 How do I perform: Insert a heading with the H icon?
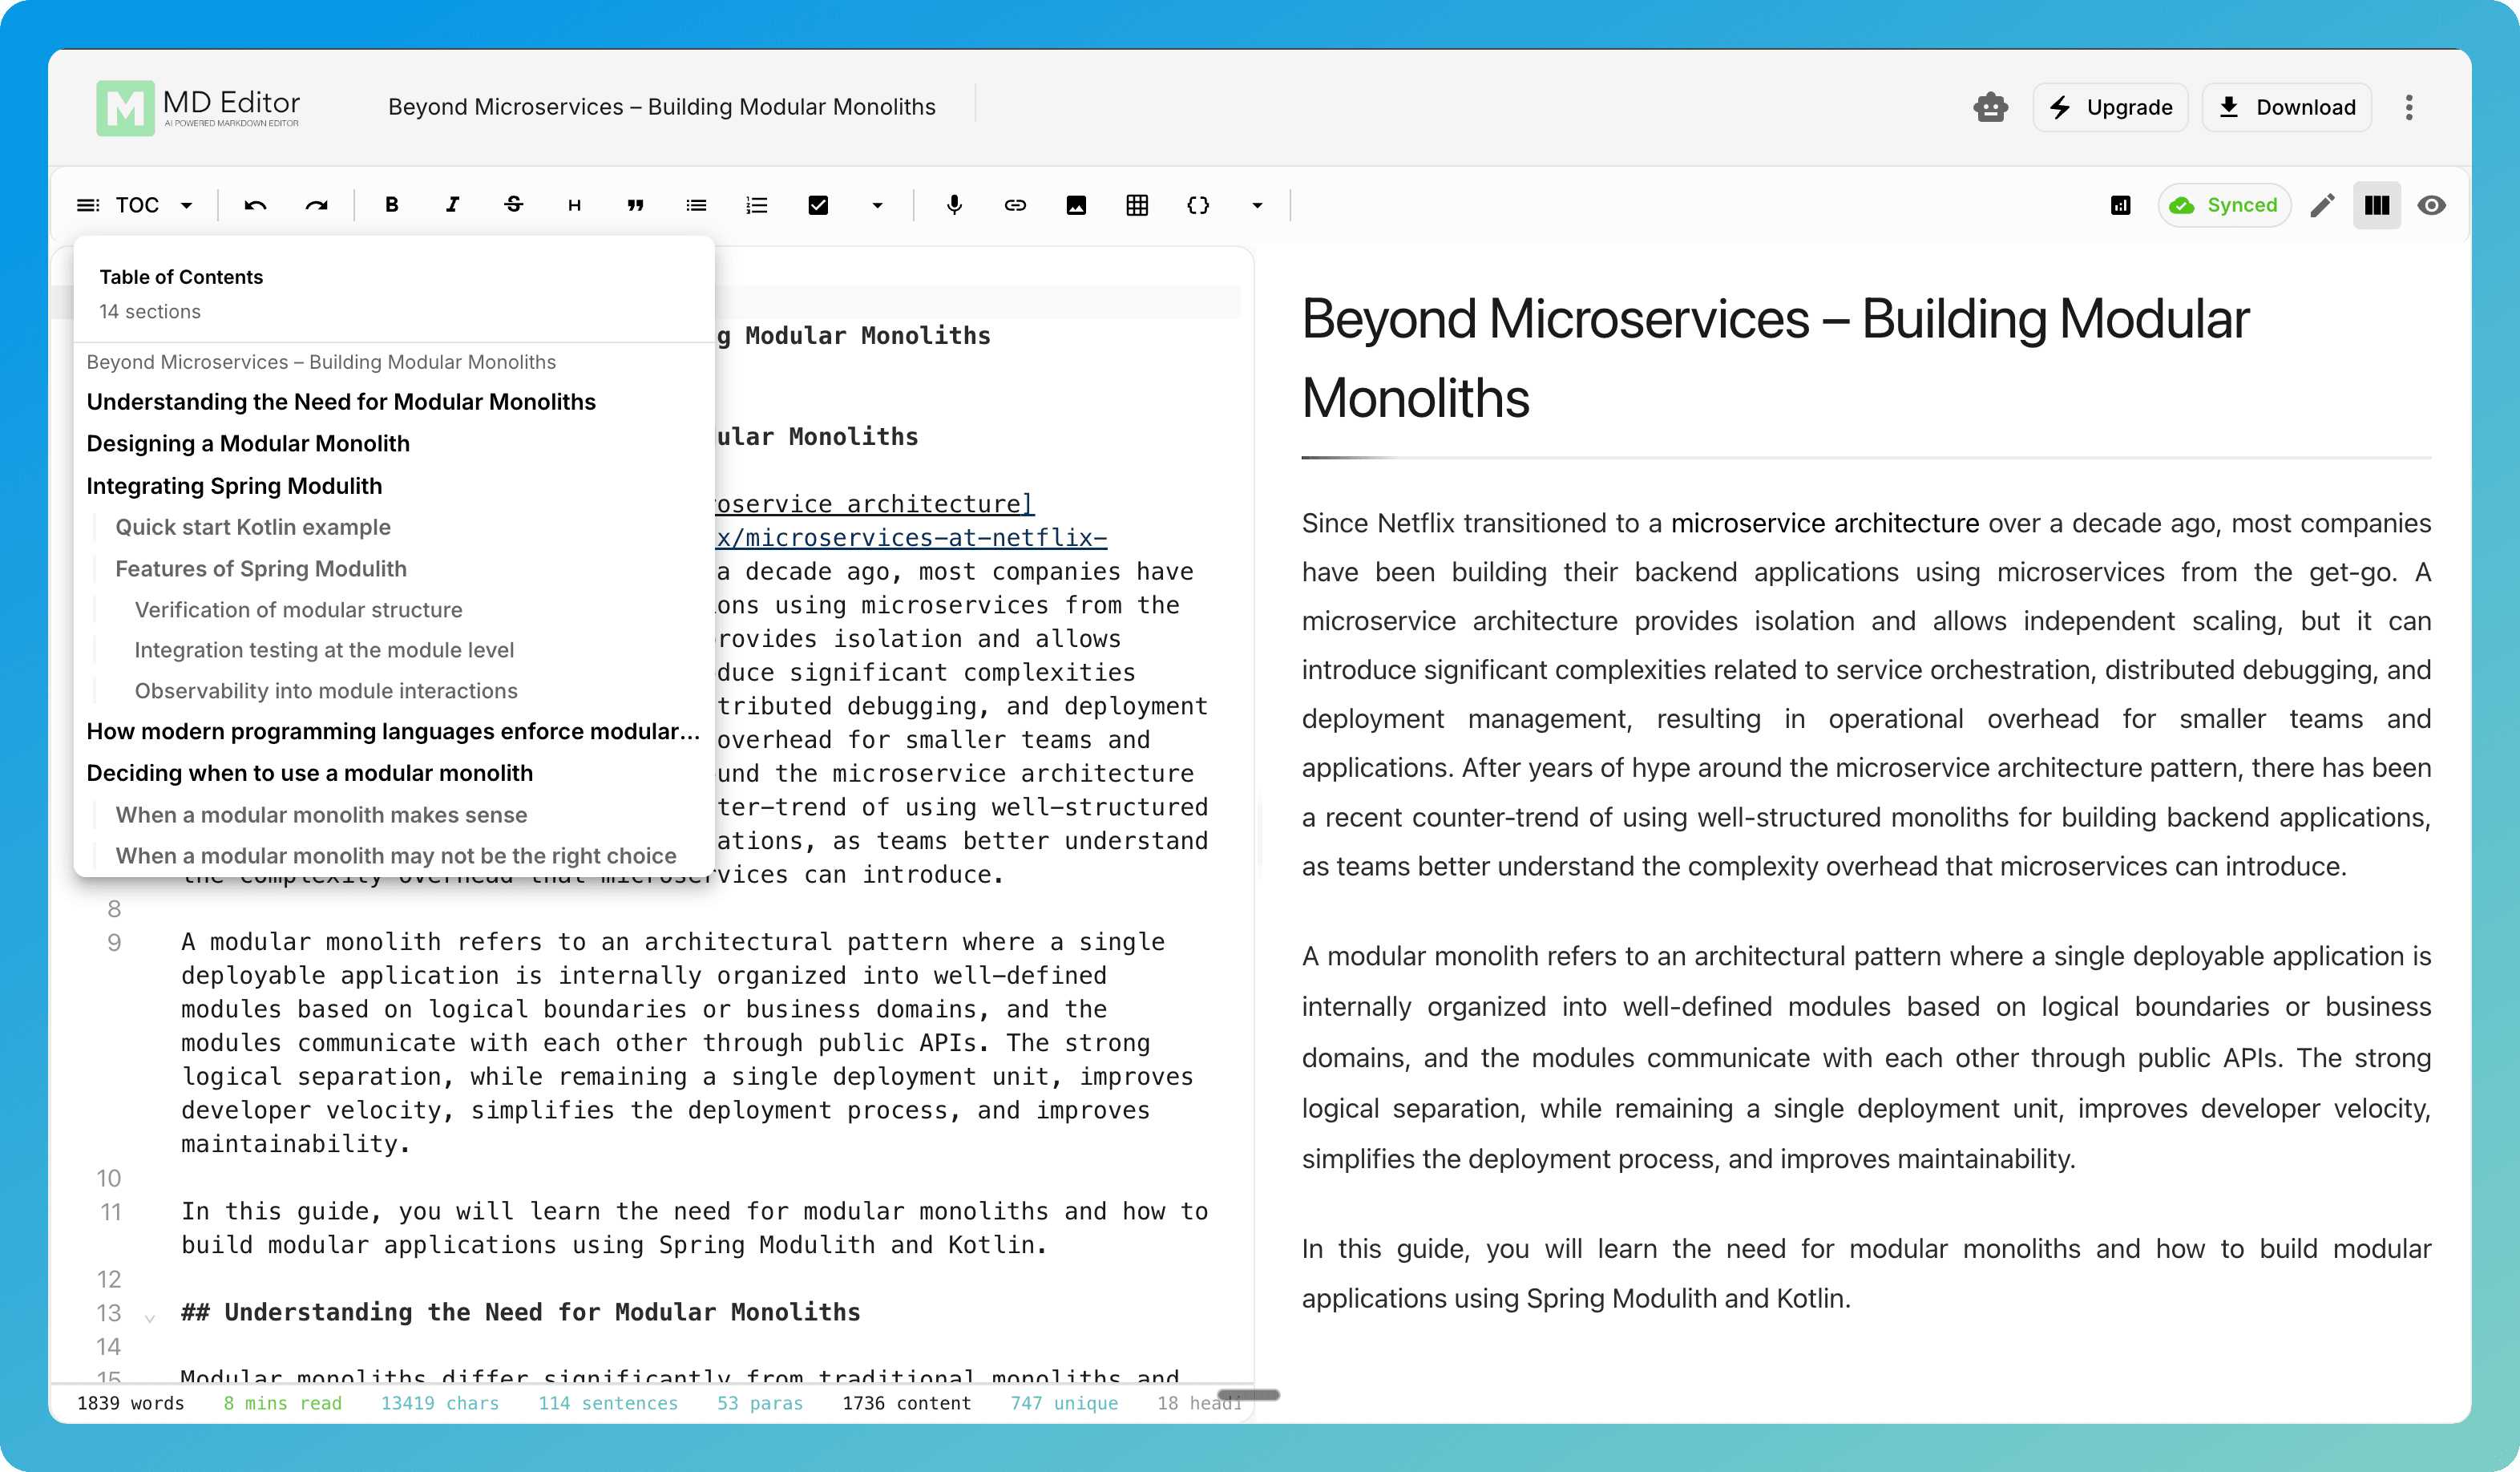coord(574,205)
